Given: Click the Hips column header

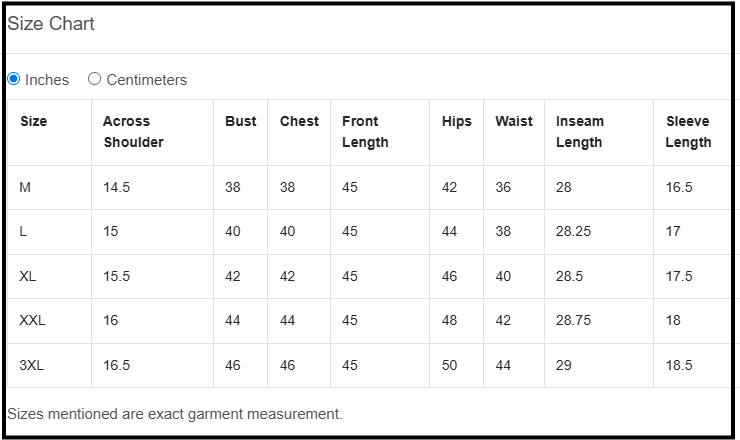Looking at the screenshot, I should click(x=456, y=121).
